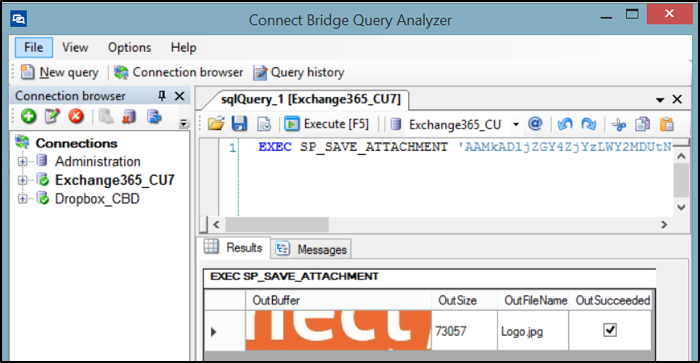Toggle the OutSucceeded checkbox

pyautogui.click(x=610, y=330)
